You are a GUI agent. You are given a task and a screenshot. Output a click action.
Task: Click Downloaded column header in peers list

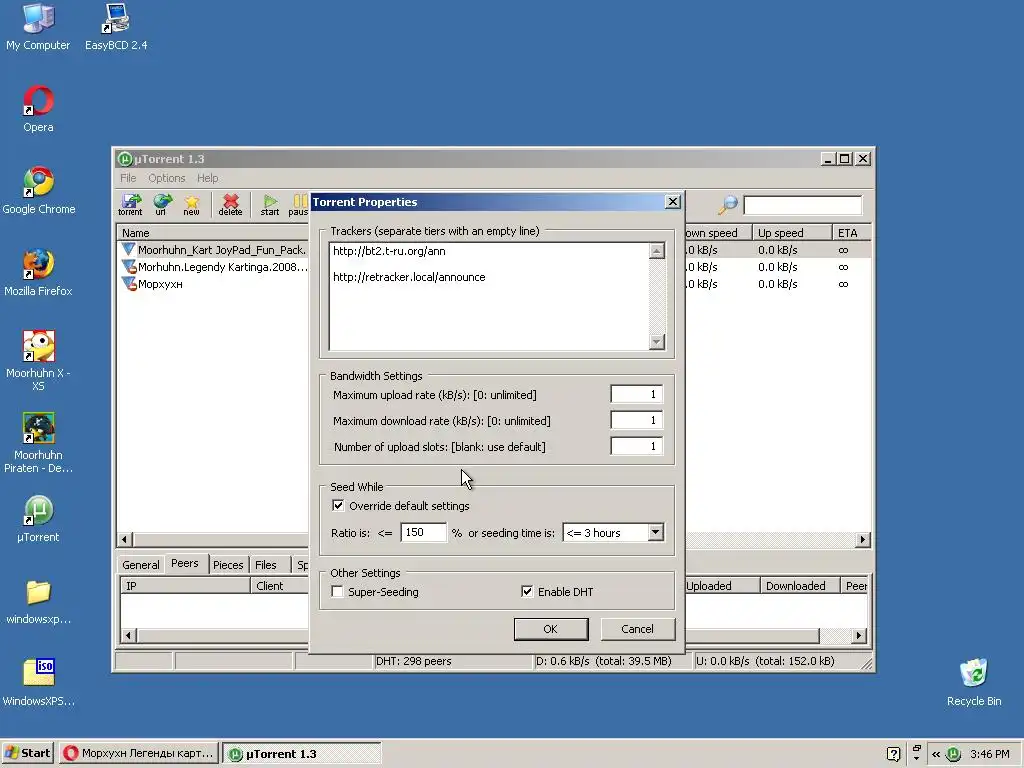point(799,586)
